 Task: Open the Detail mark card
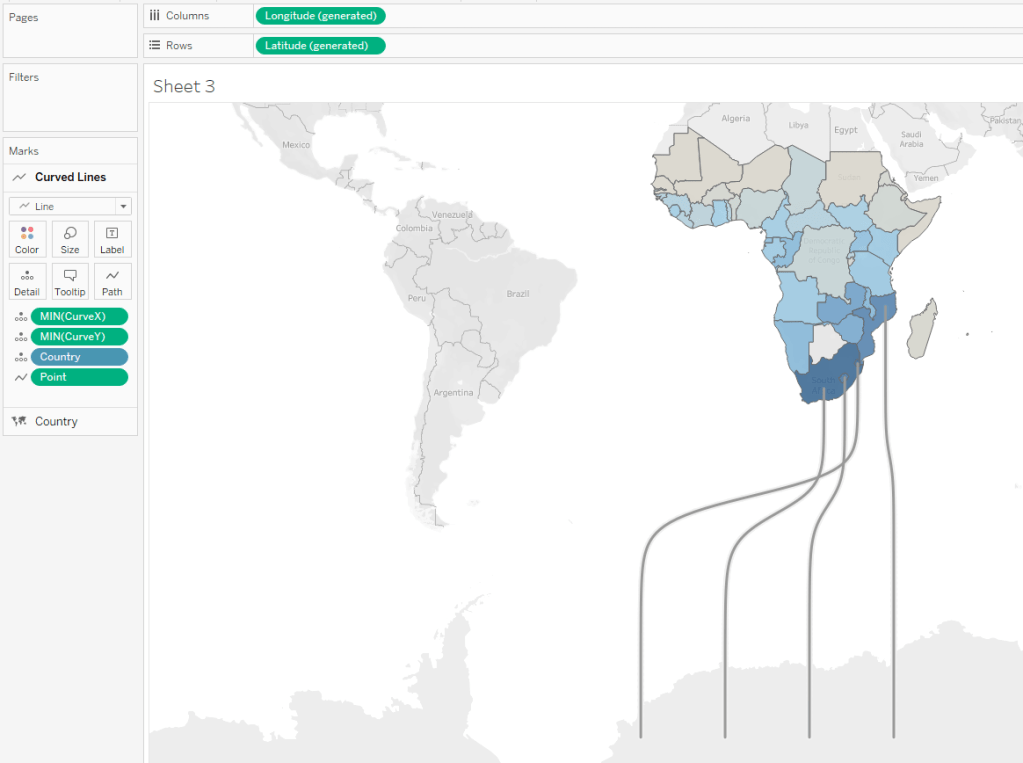tap(27, 282)
